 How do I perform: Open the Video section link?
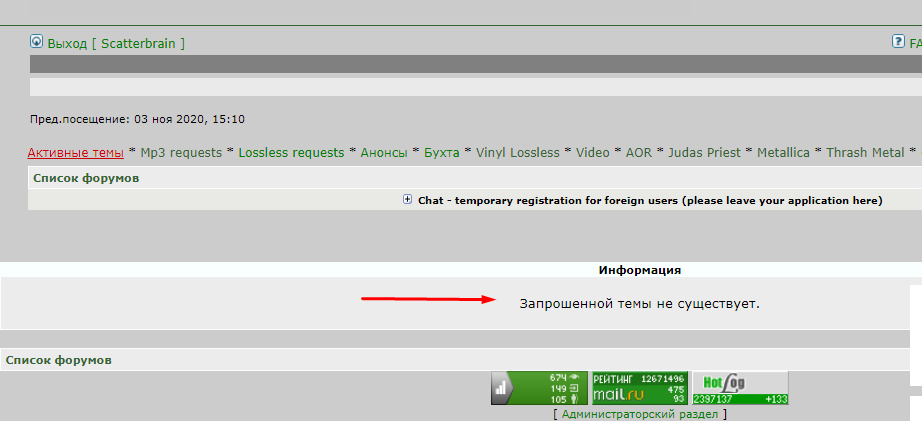593,153
